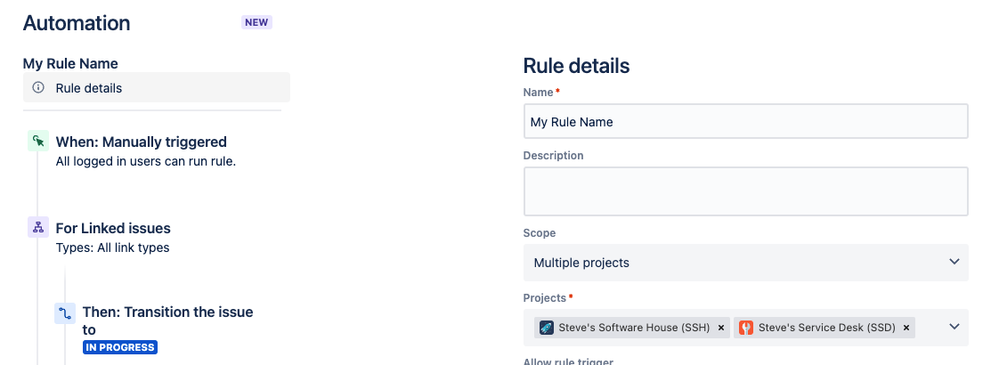Click 'All logged in users can run rule.'
The image size is (999, 365).
146,161
